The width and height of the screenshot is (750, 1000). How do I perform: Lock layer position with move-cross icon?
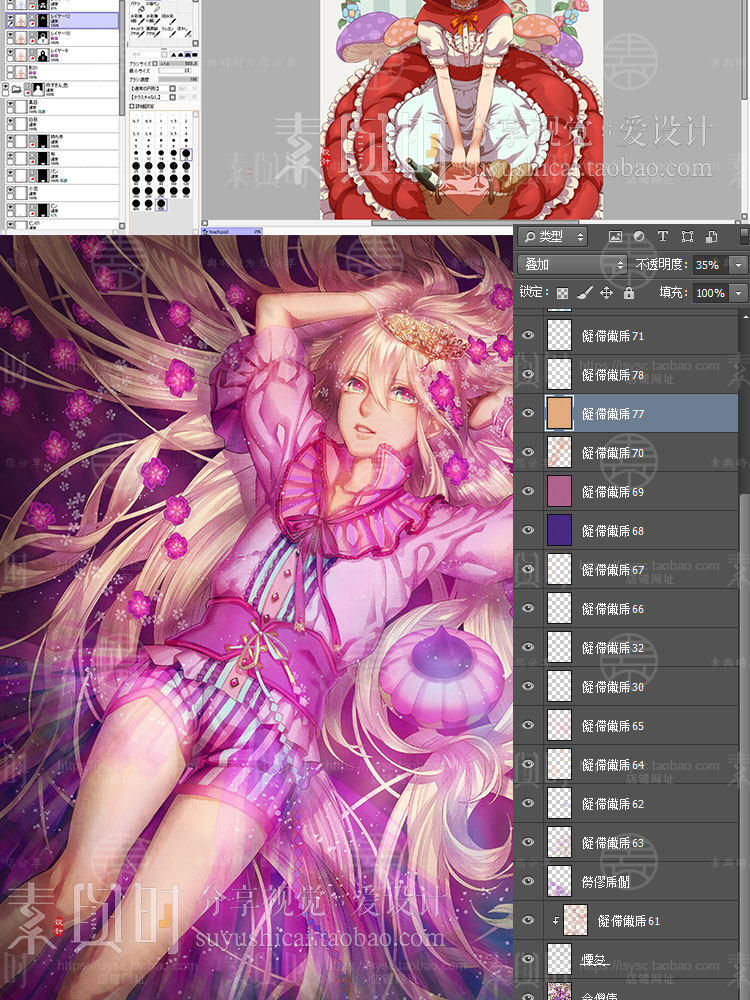tap(607, 293)
